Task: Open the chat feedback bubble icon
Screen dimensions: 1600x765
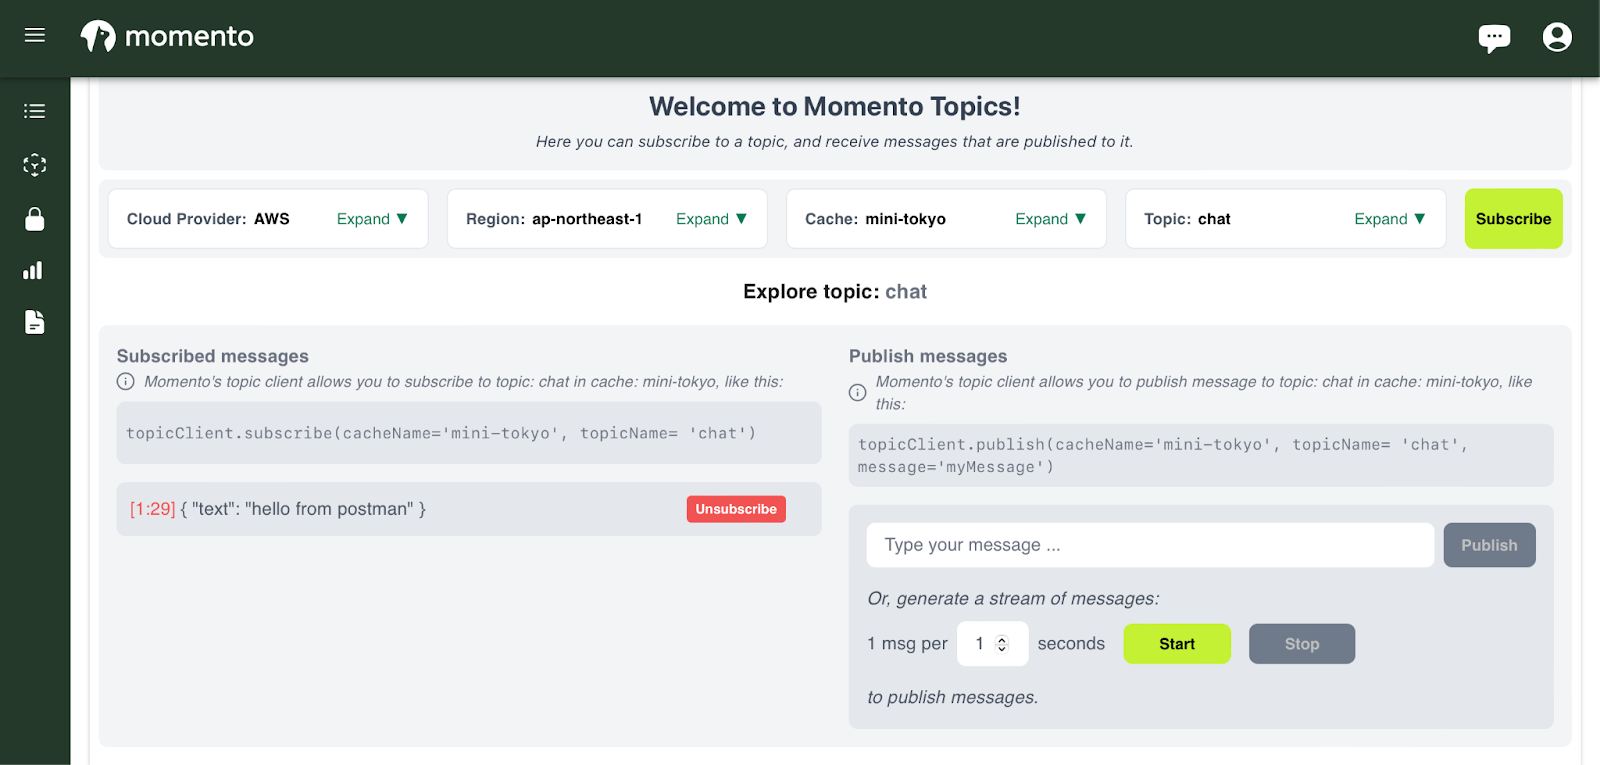Action: [x=1494, y=38]
